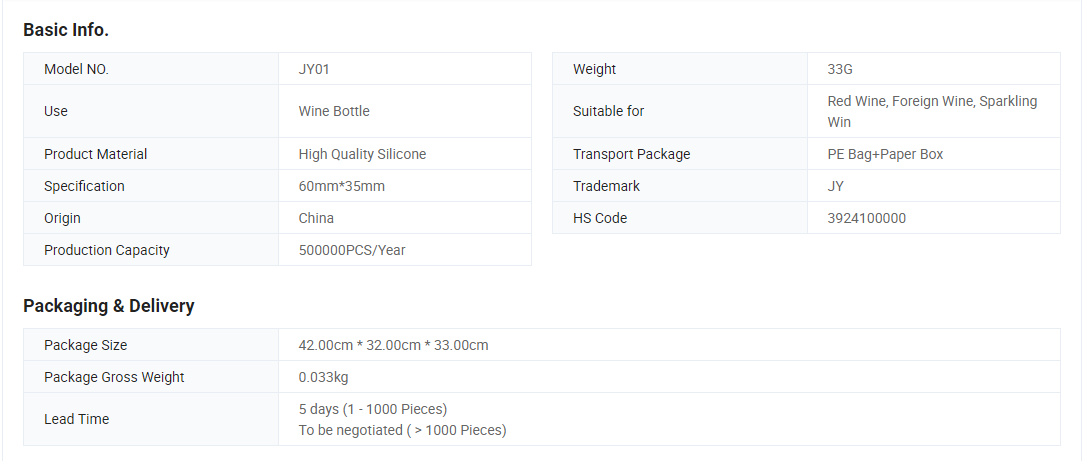Screen dimensions: 1083x461
Task: Click the China origin value
Action: point(316,218)
